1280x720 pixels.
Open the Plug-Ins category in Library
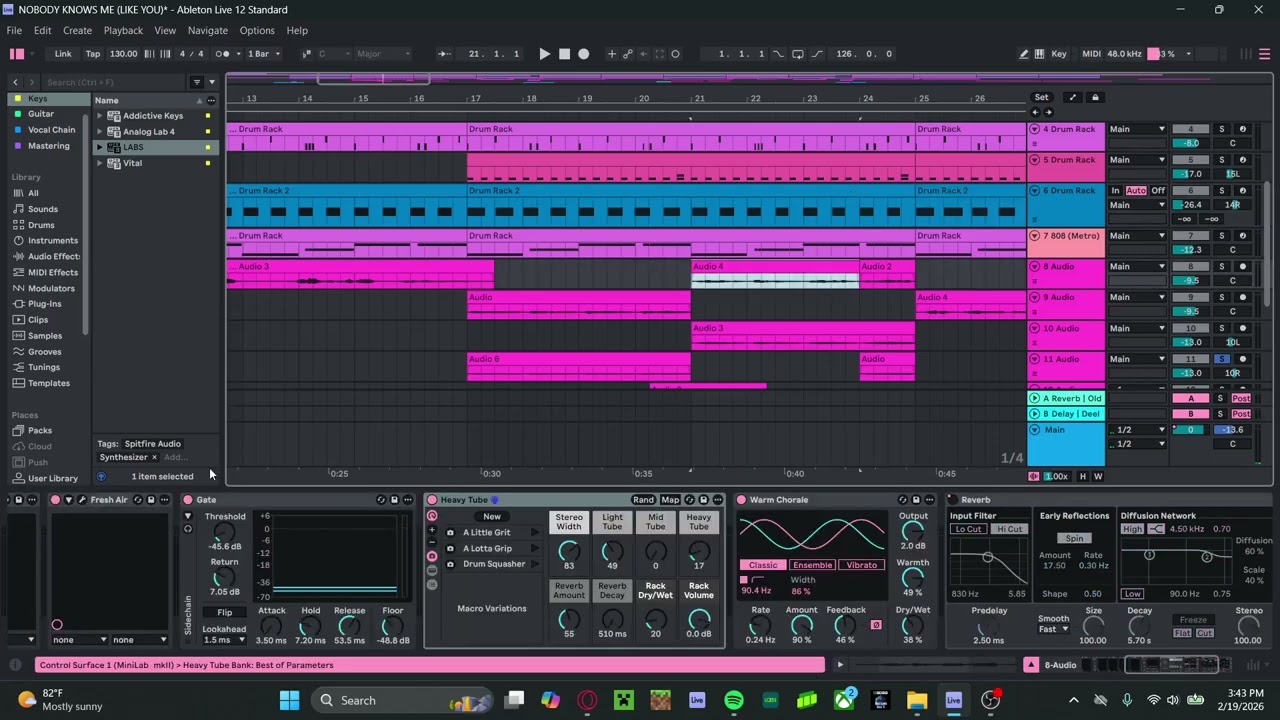pyautogui.click(x=45, y=304)
